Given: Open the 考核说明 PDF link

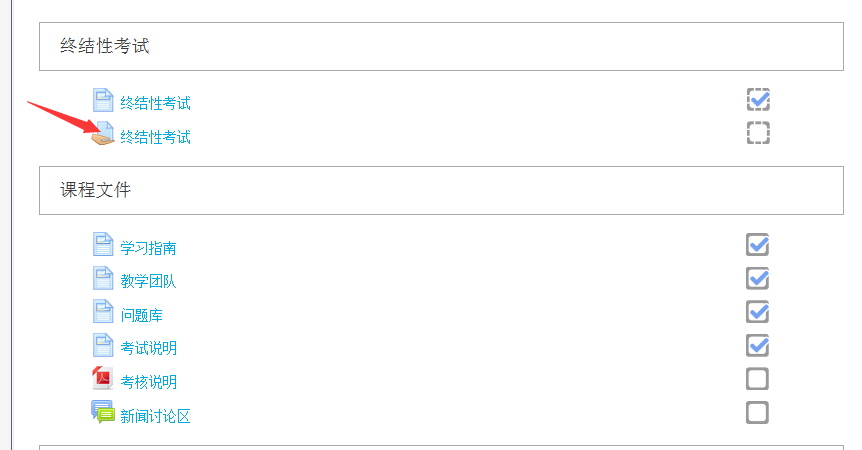Looking at the screenshot, I should pos(148,382).
